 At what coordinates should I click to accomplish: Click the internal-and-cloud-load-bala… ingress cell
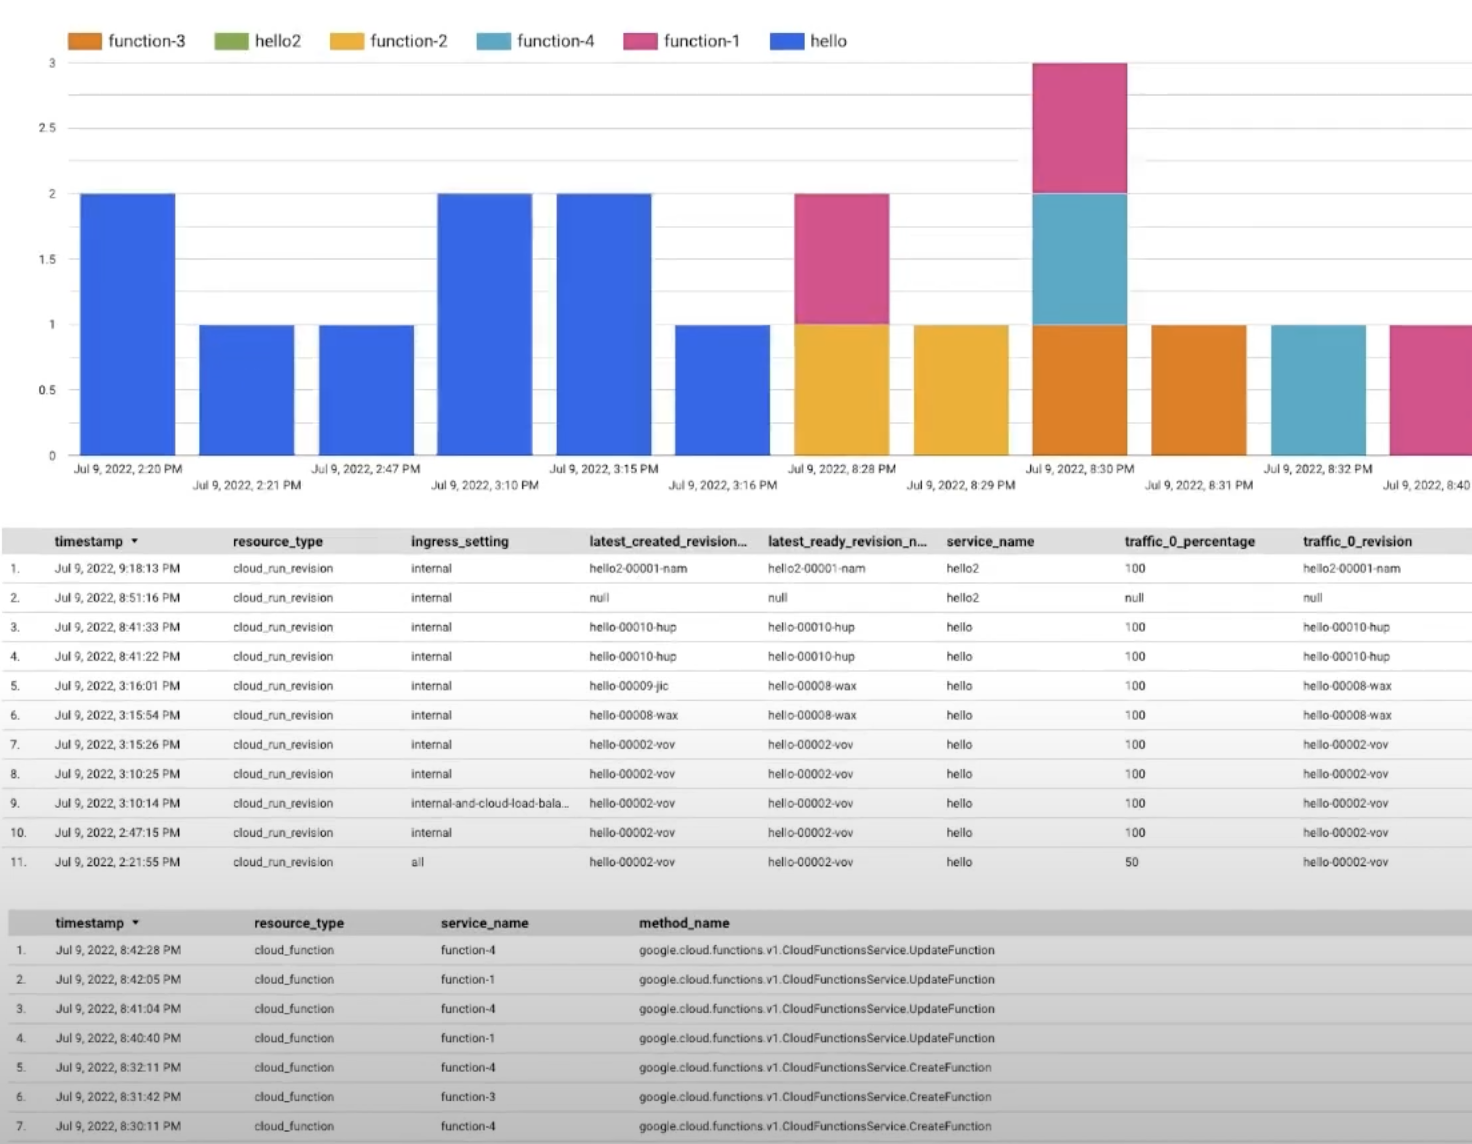[490, 803]
